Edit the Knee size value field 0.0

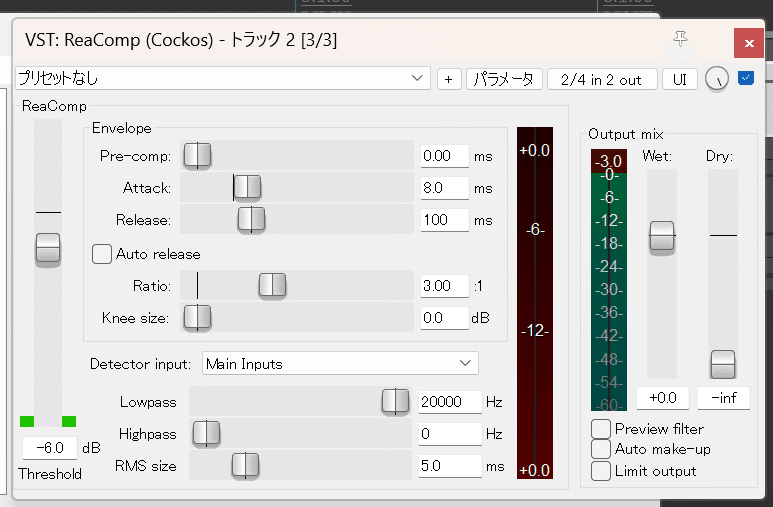click(x=444, y=318)
